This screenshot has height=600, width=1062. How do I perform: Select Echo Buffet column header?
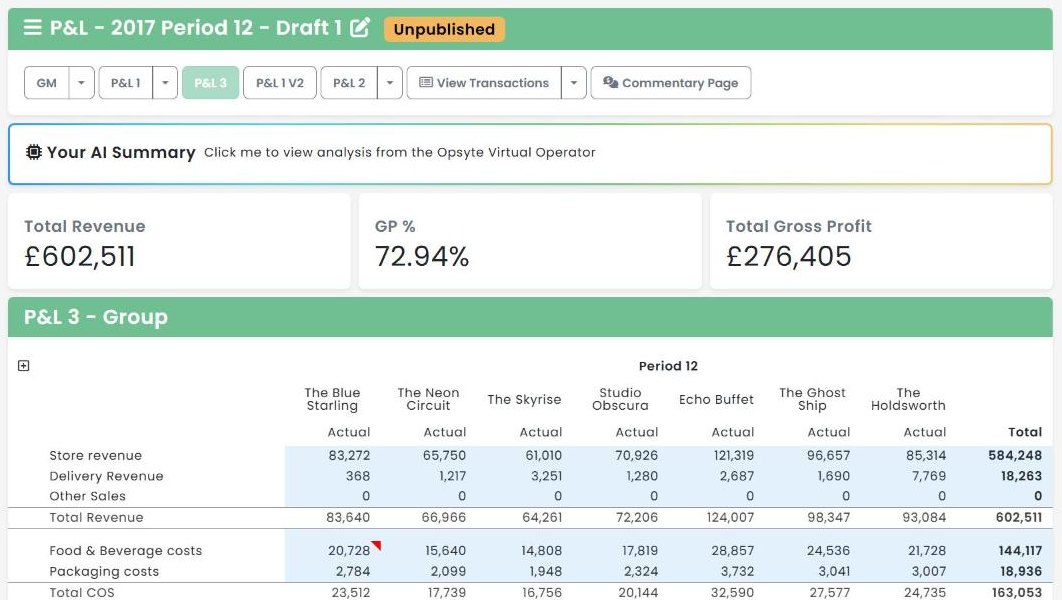tap(717, 400)
